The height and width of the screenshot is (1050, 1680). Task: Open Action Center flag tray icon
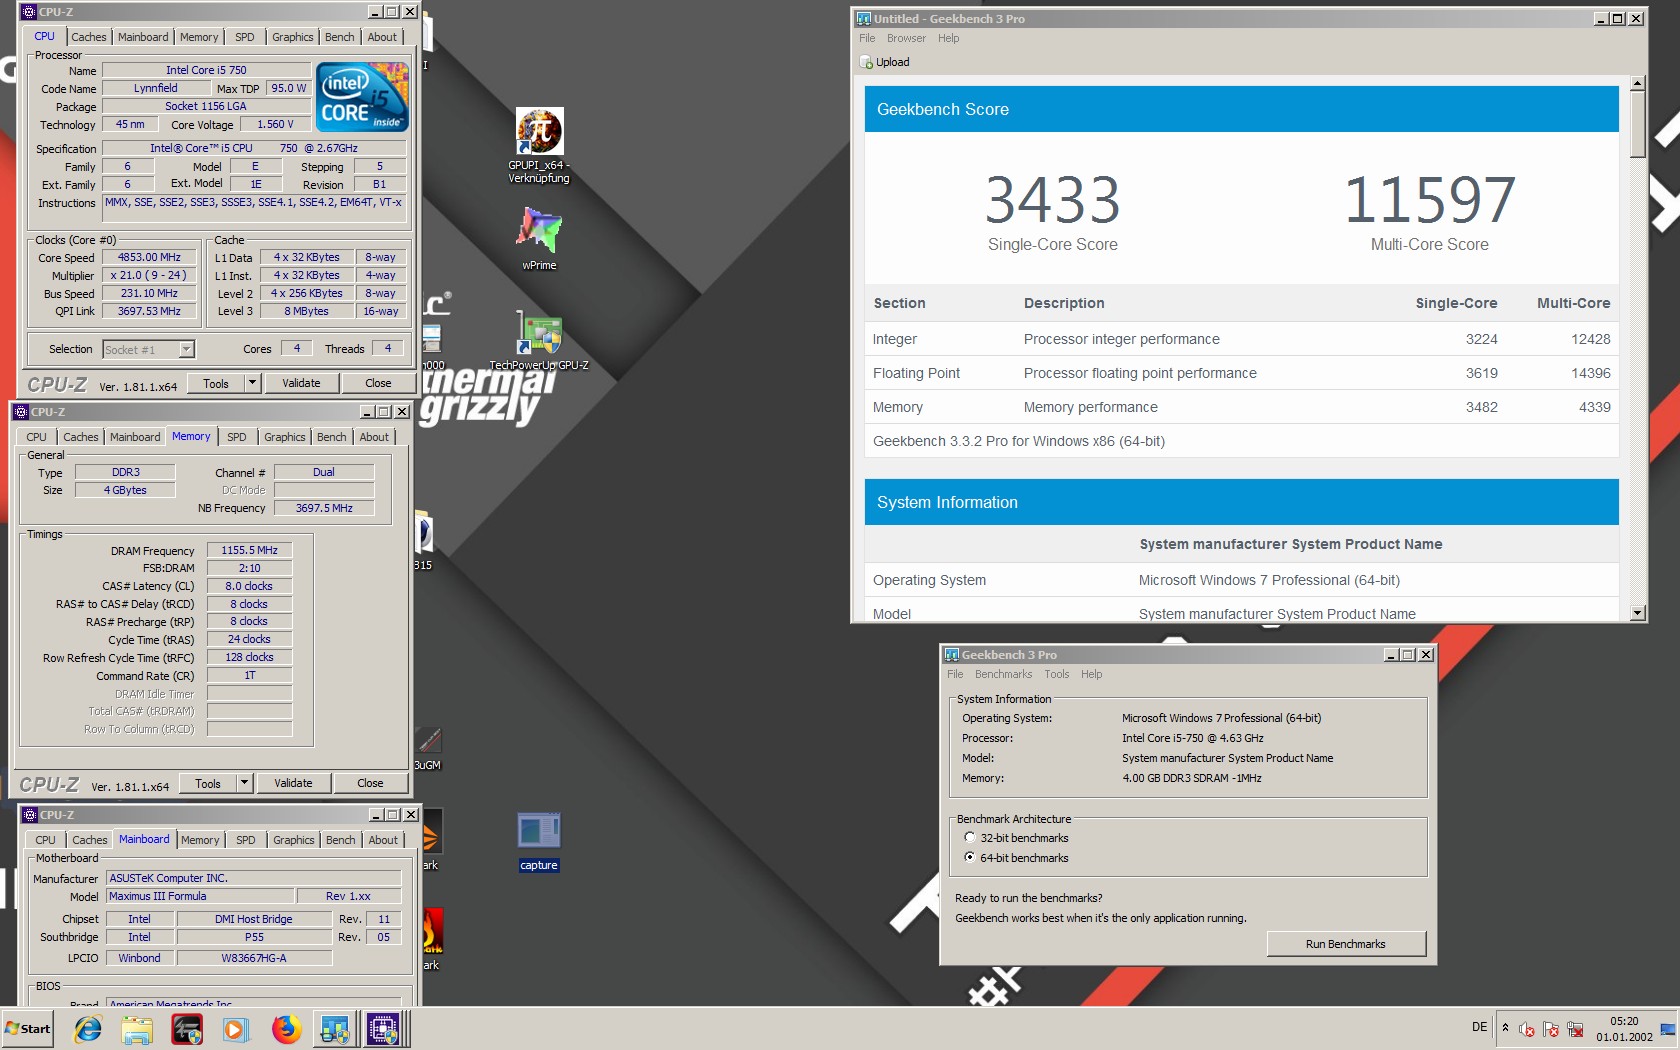pyautogui.click(x=1551, y=1029)
